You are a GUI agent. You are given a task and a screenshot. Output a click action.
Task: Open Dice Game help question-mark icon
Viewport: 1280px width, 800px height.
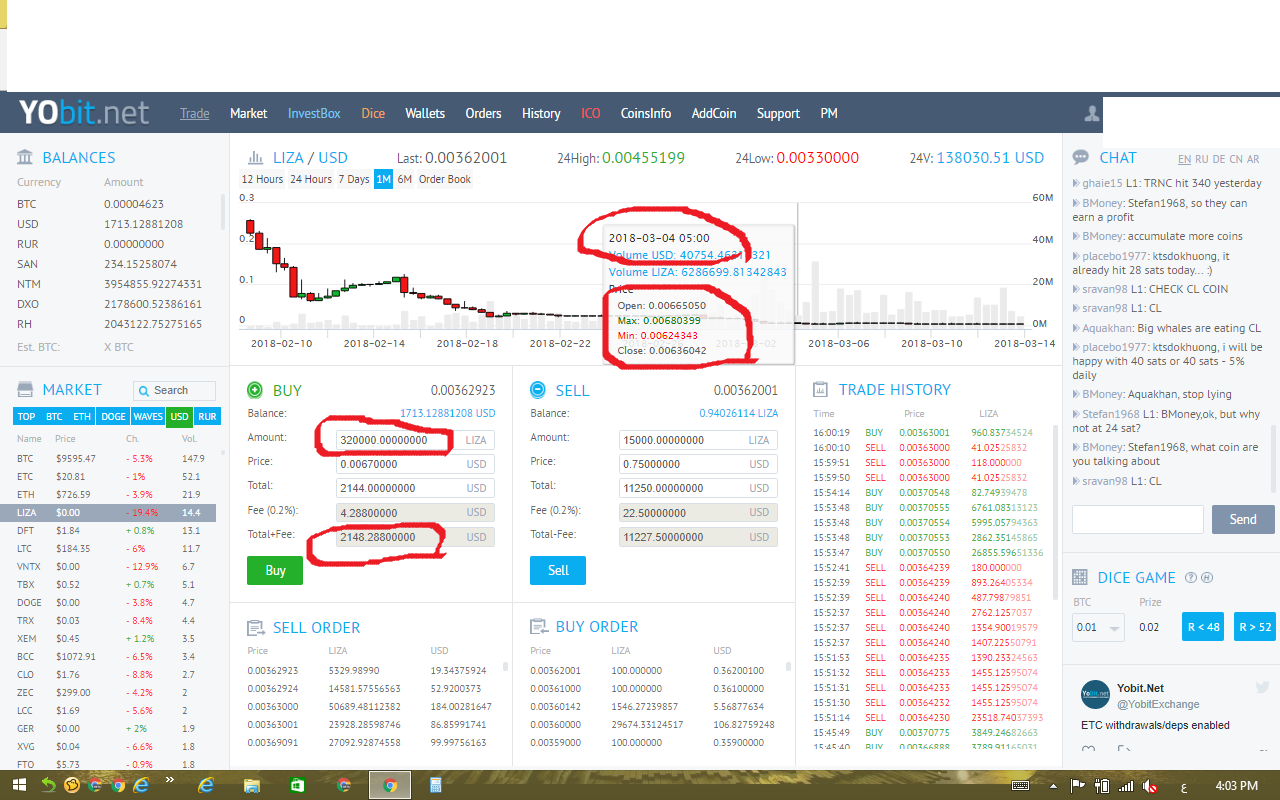1191,578
